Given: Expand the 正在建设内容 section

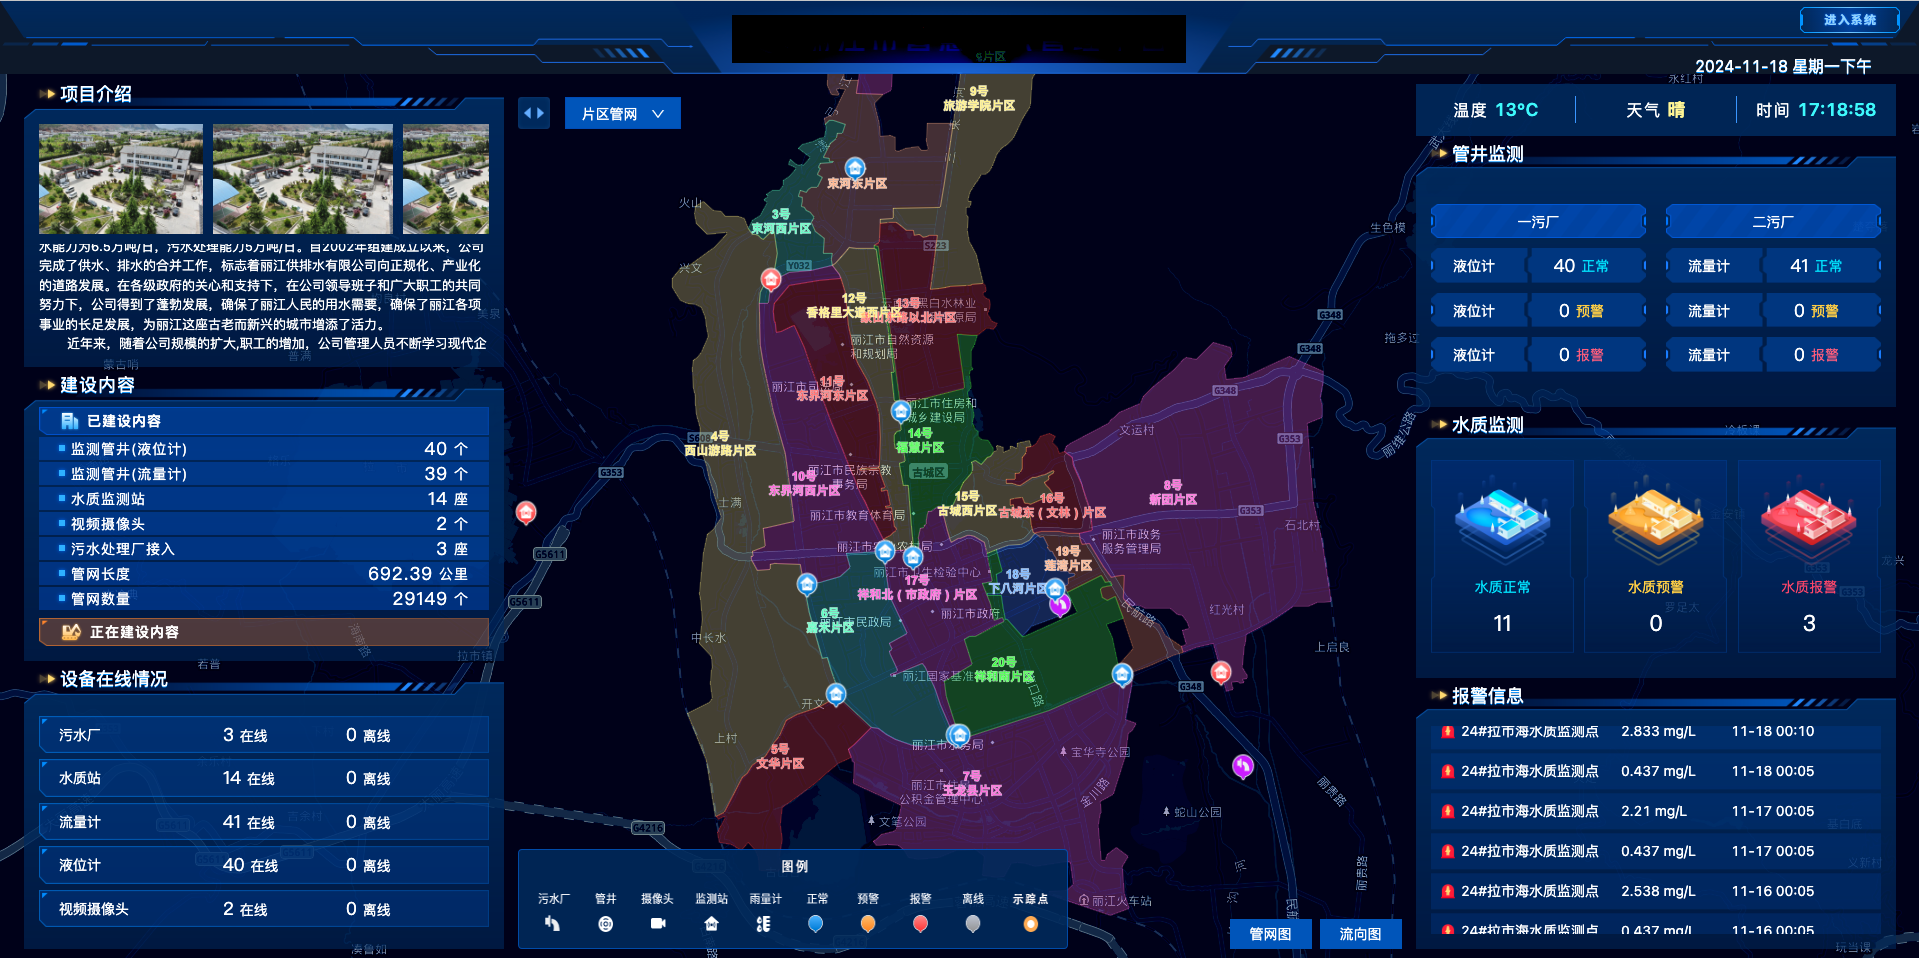Looking at the screenshot, I should [x=264, y=632].
